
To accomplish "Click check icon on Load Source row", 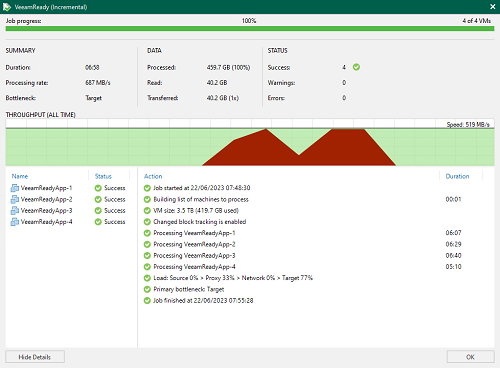I will [147, 278].
